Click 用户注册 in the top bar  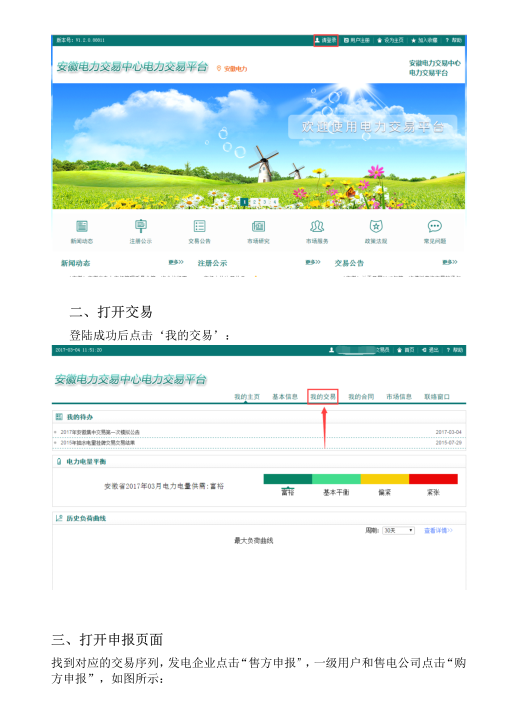[357, 40]
